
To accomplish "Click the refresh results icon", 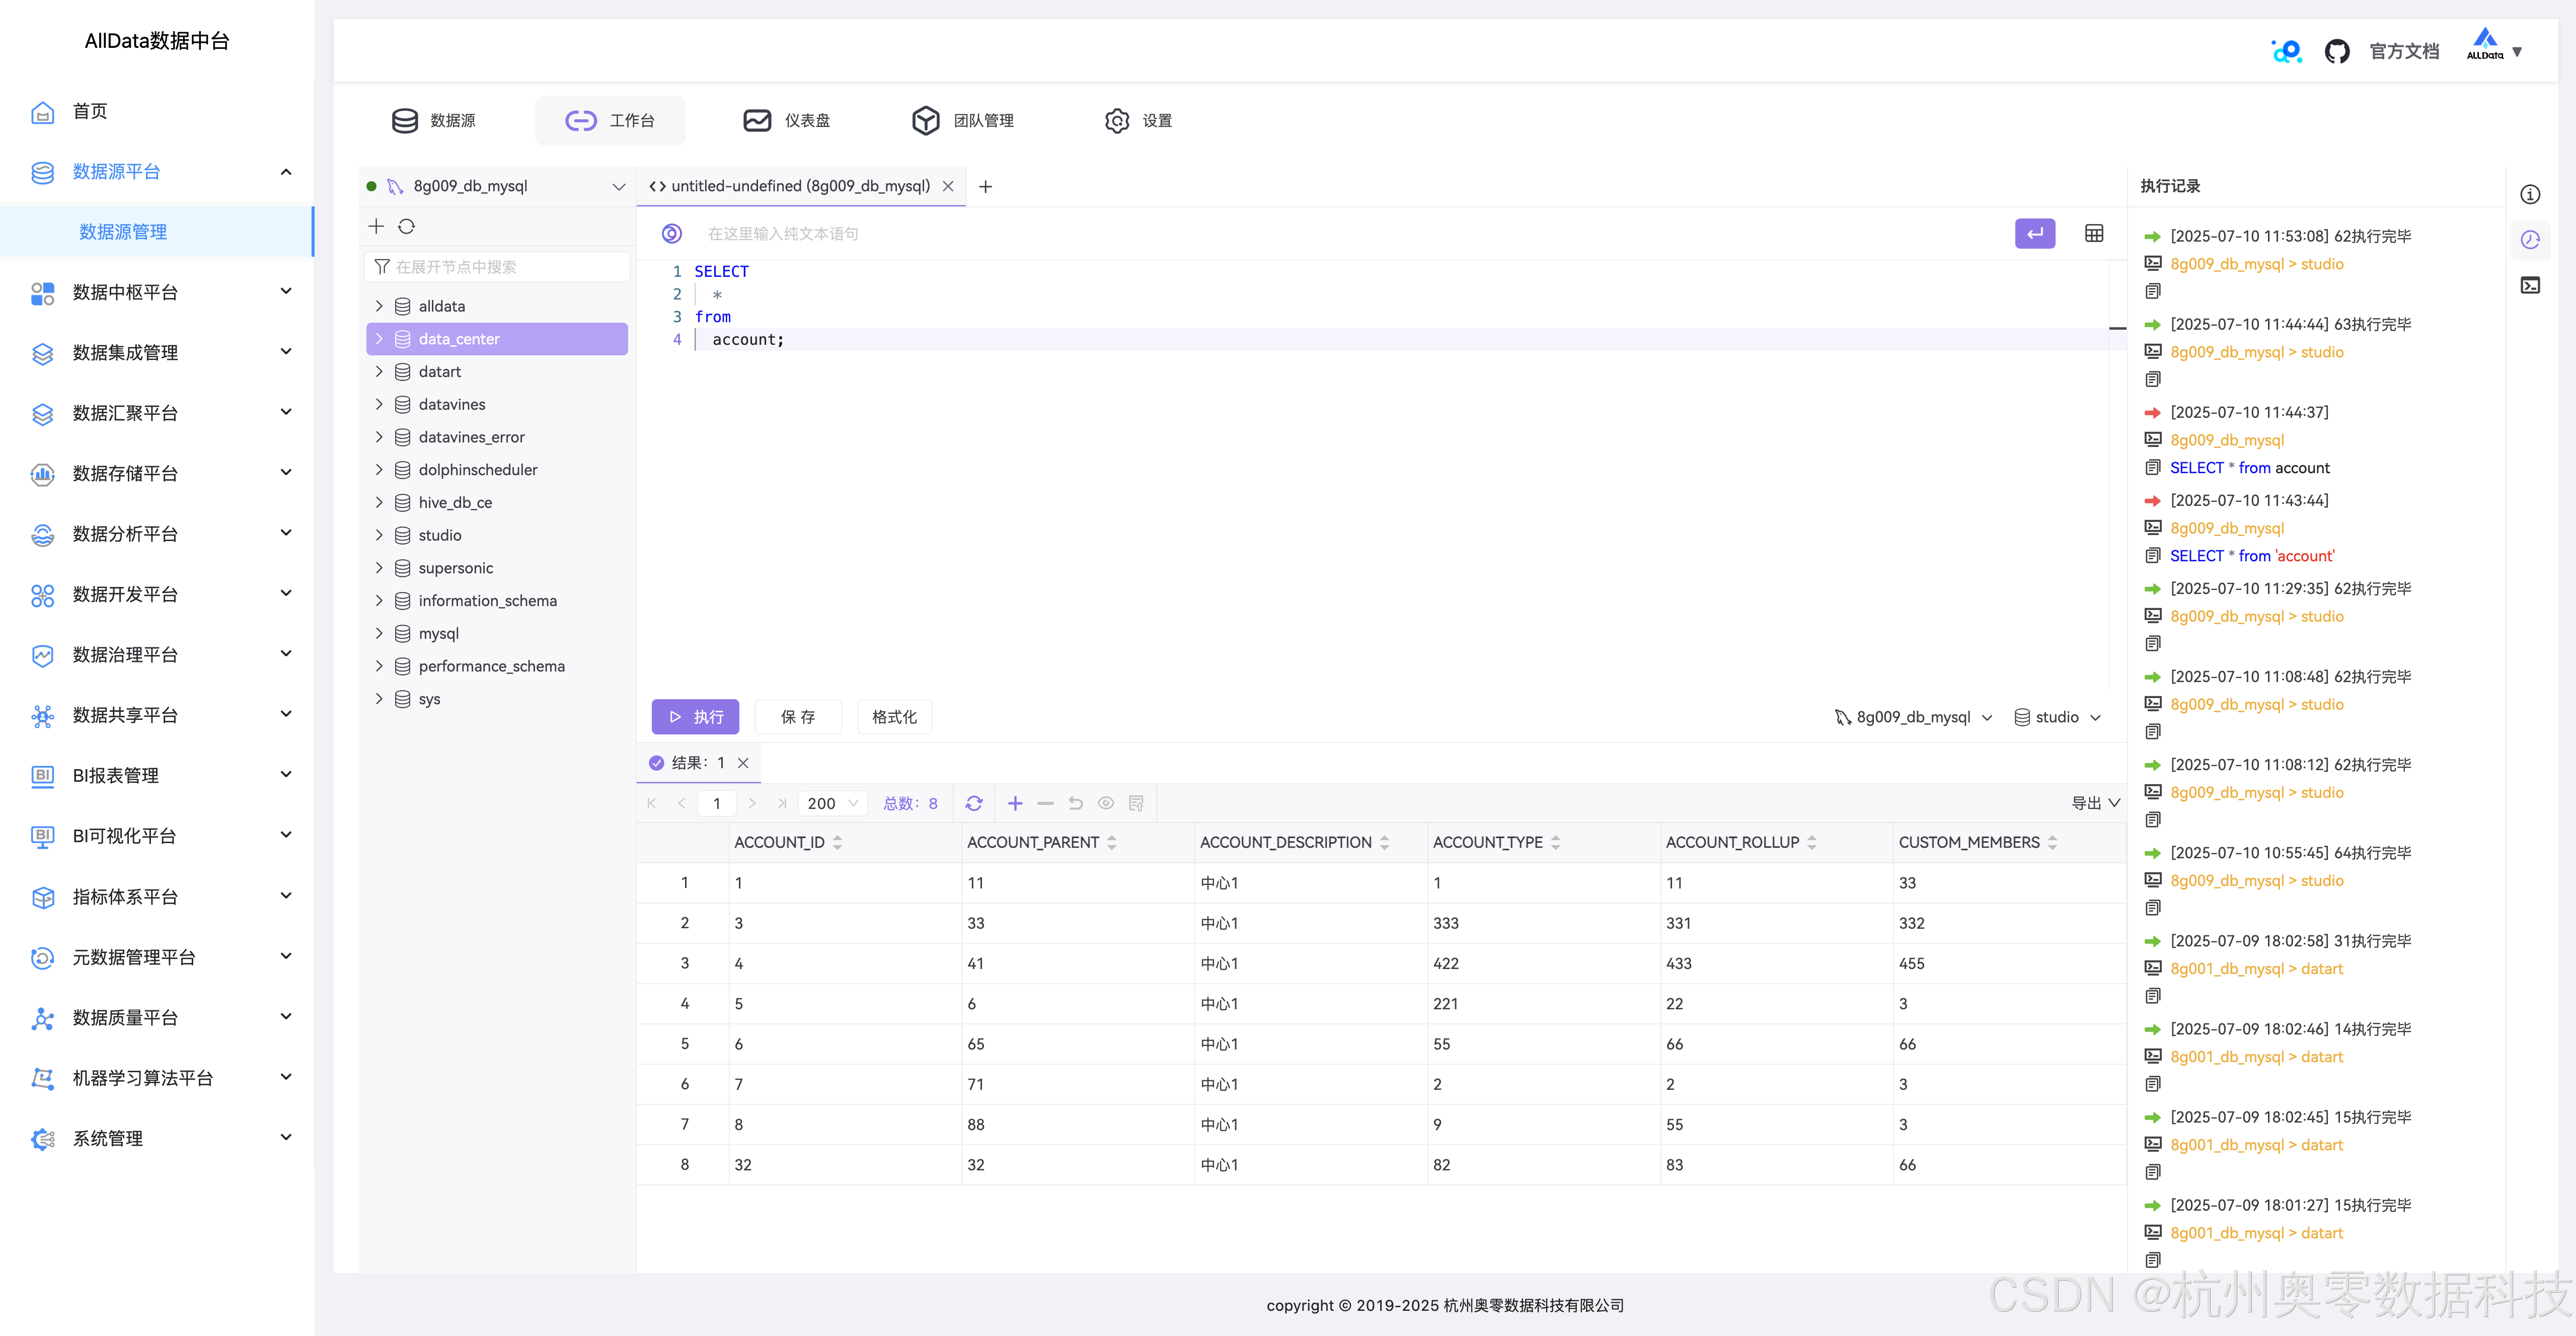I will coord(974,803).
